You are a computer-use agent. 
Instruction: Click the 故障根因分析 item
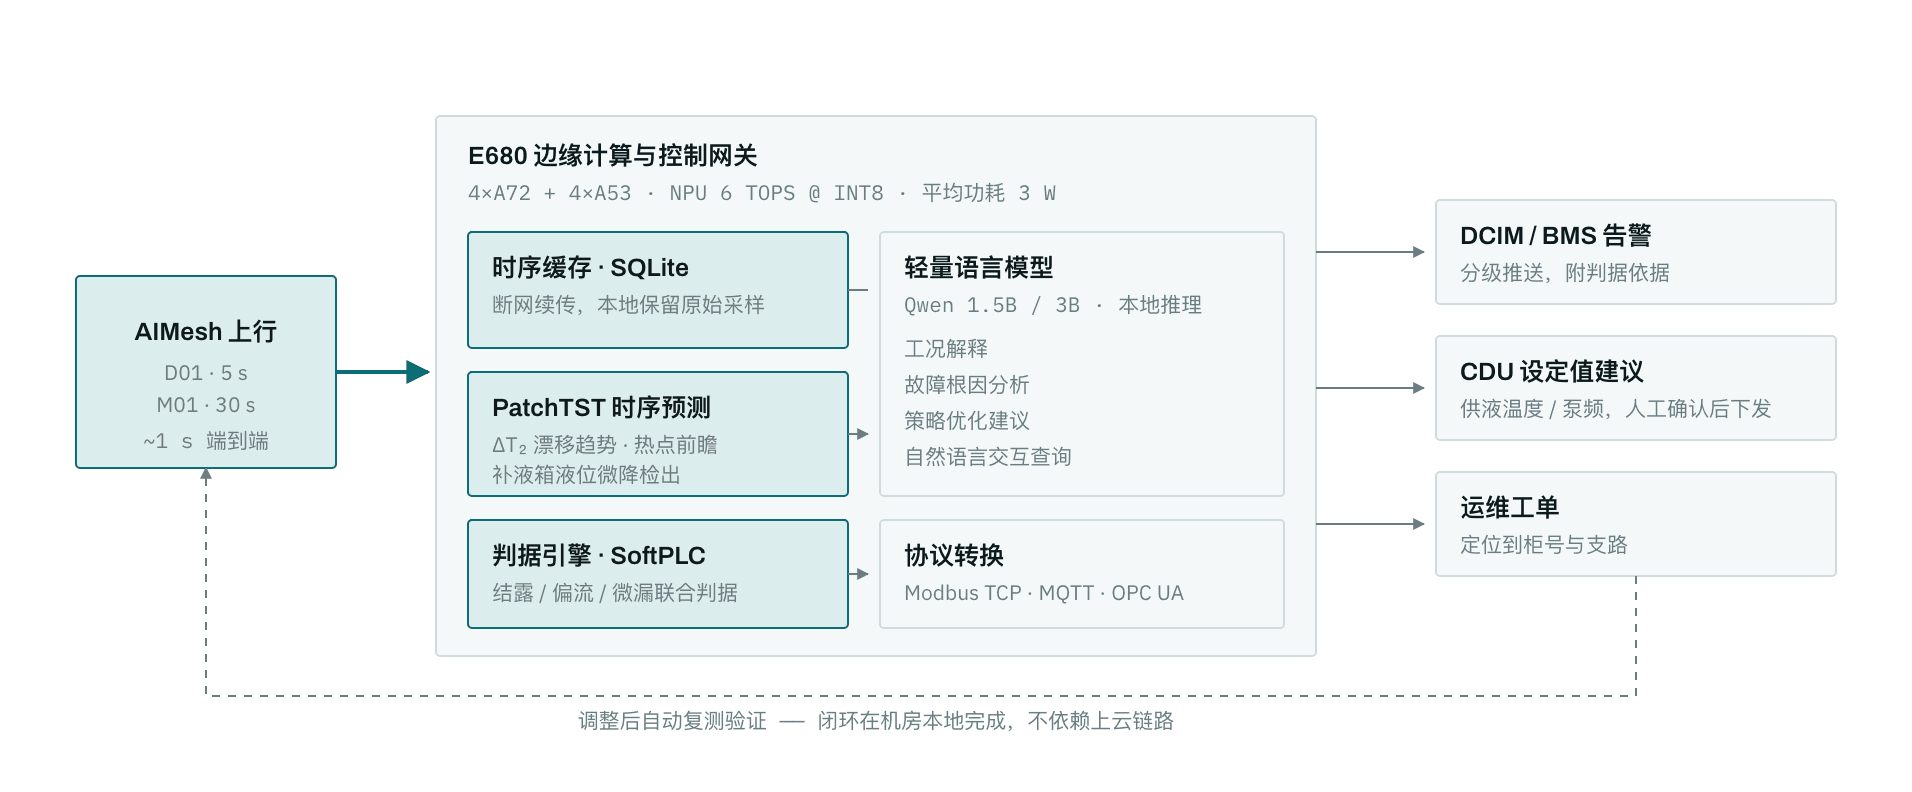(x=967, y=385)
